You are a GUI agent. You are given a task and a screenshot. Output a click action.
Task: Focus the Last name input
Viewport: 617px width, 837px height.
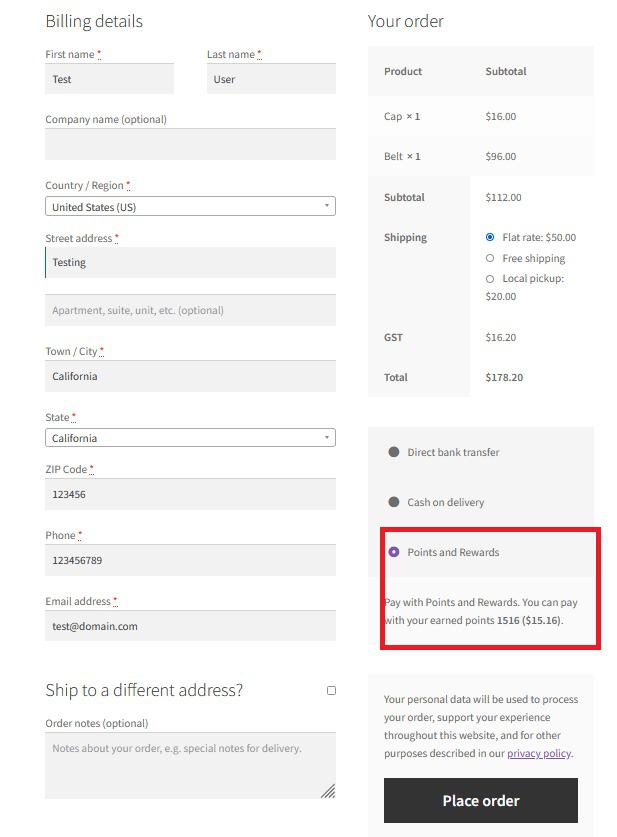coord(271,79)
